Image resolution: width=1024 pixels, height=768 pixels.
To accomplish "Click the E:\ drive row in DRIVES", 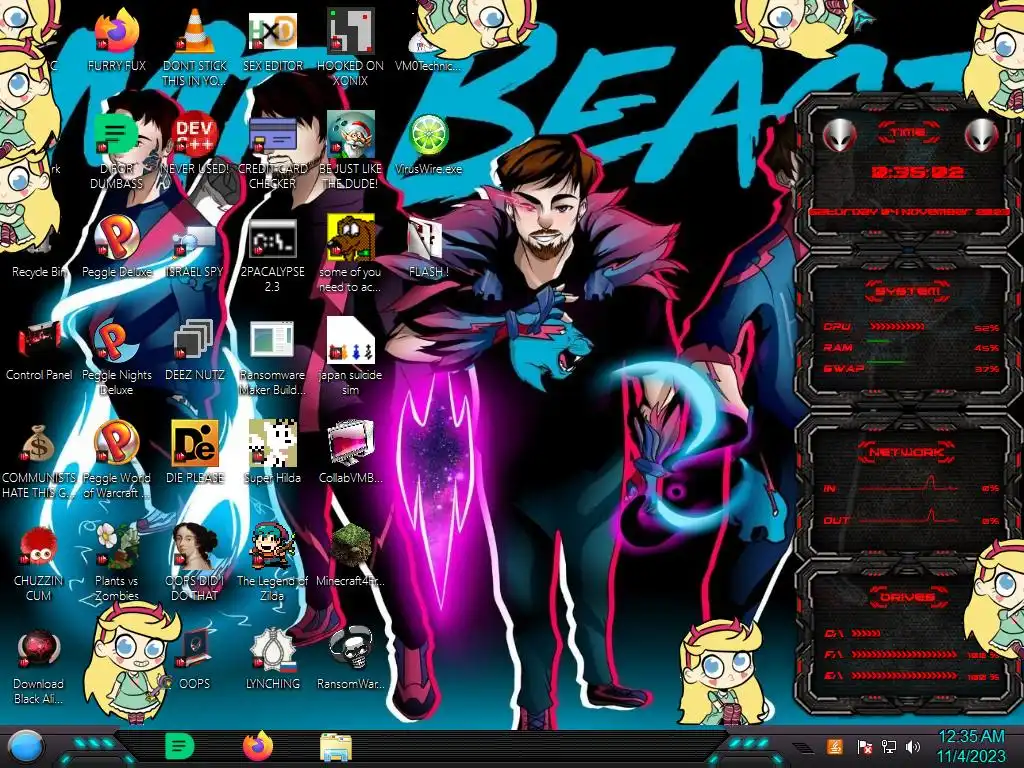I will [912, 675].
